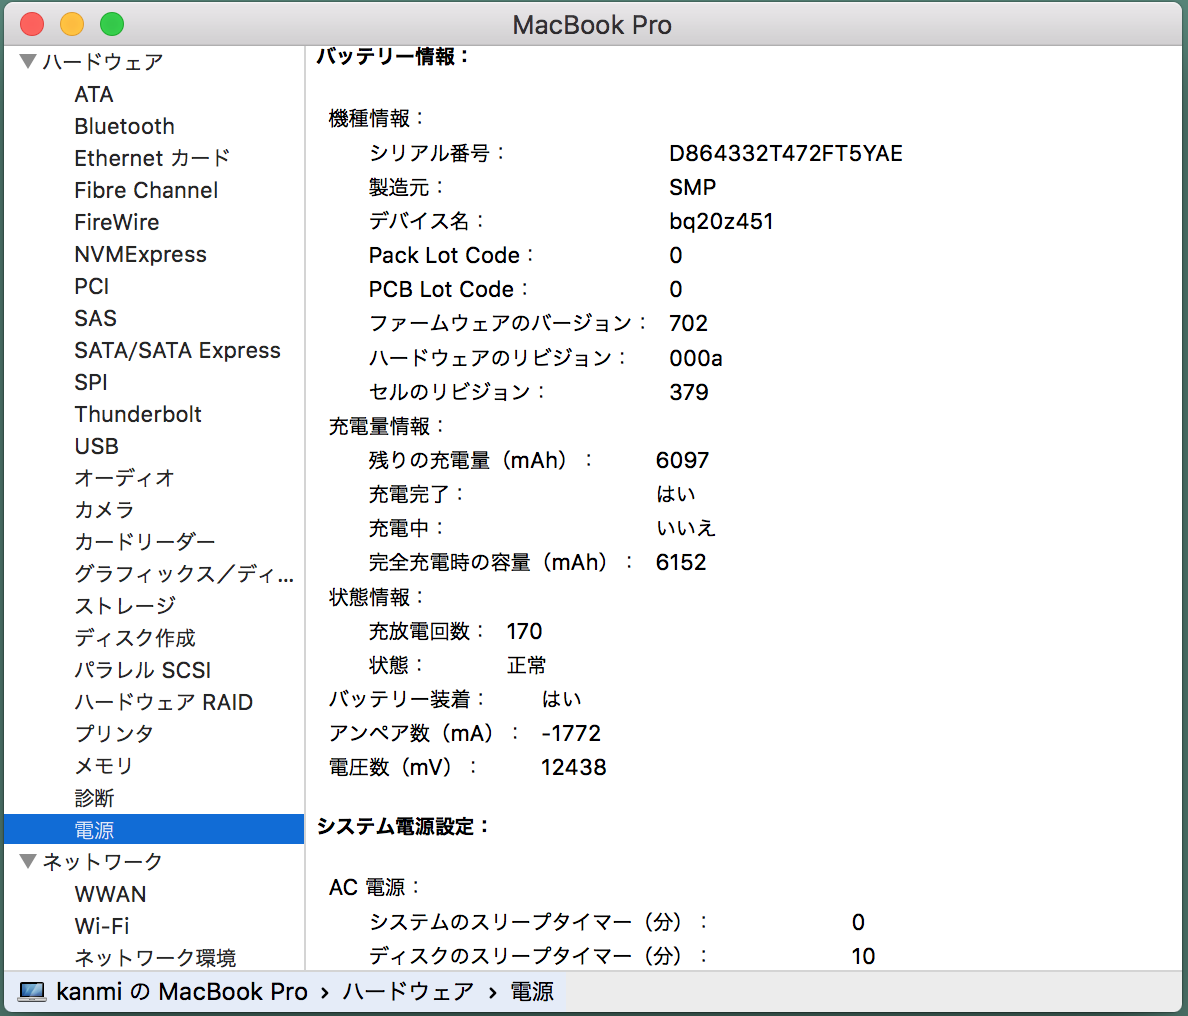Select ディスク作成 in the sidebar
Image resolution: width=1188 pixels, height=1016 pixels.
(x=135, y=638)
